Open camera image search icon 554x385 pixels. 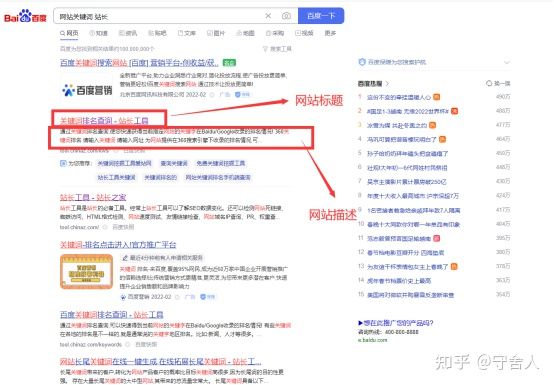click(286, 16)
